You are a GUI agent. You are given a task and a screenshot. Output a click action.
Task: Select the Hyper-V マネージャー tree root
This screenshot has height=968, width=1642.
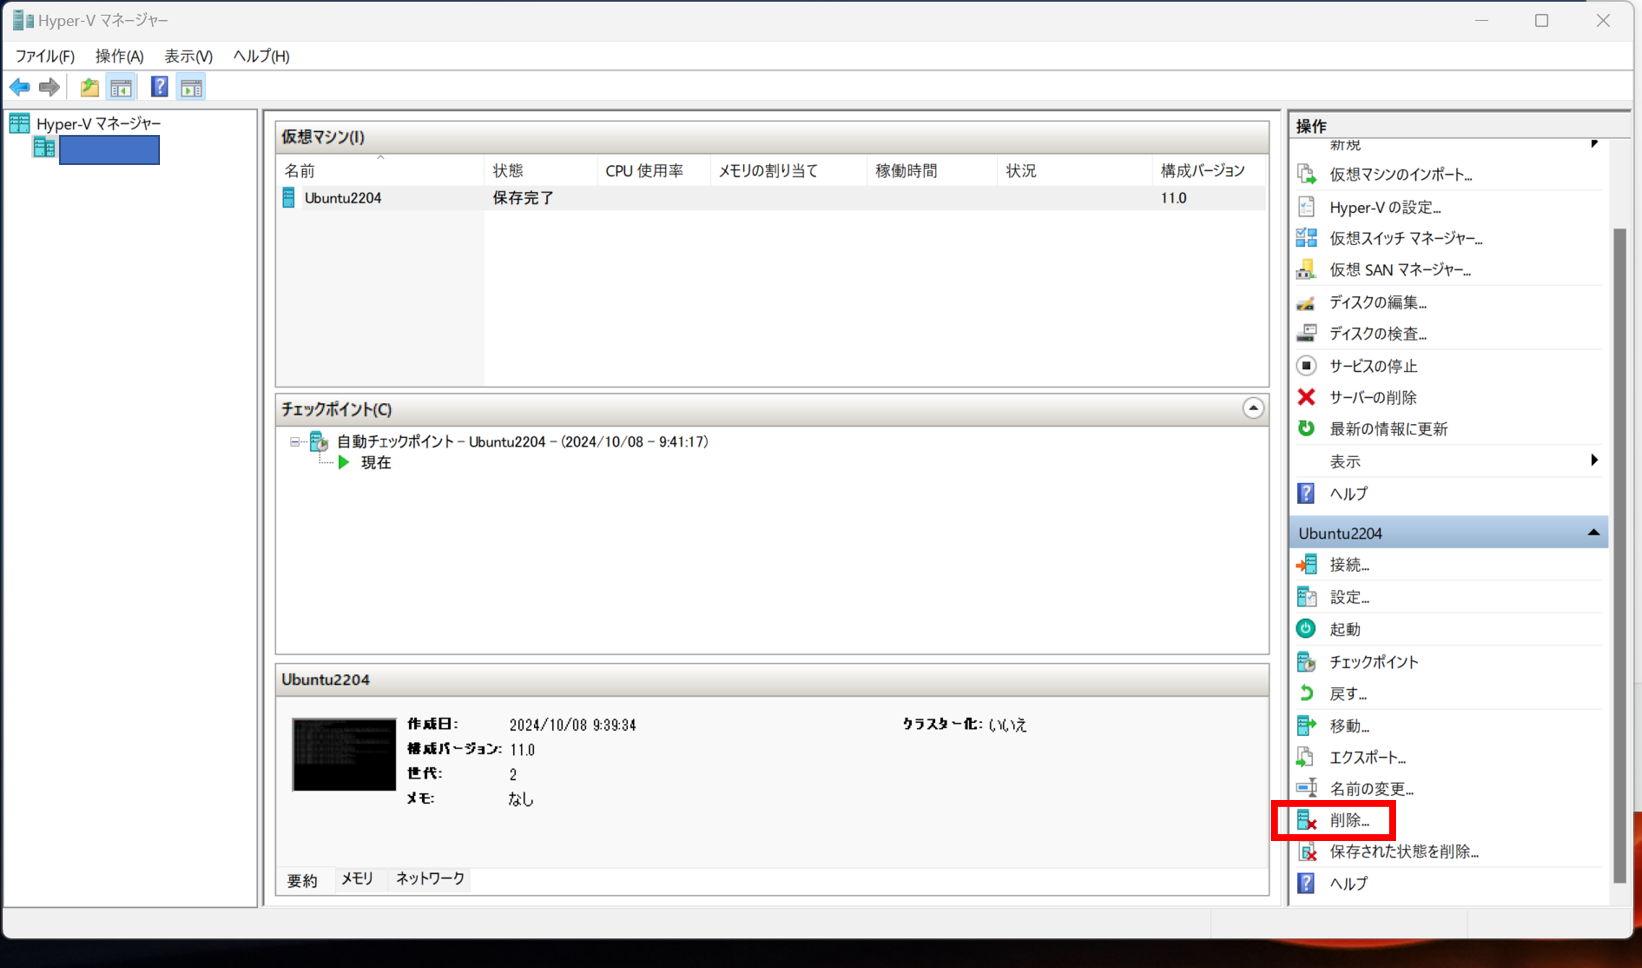[x=98, y=123]
